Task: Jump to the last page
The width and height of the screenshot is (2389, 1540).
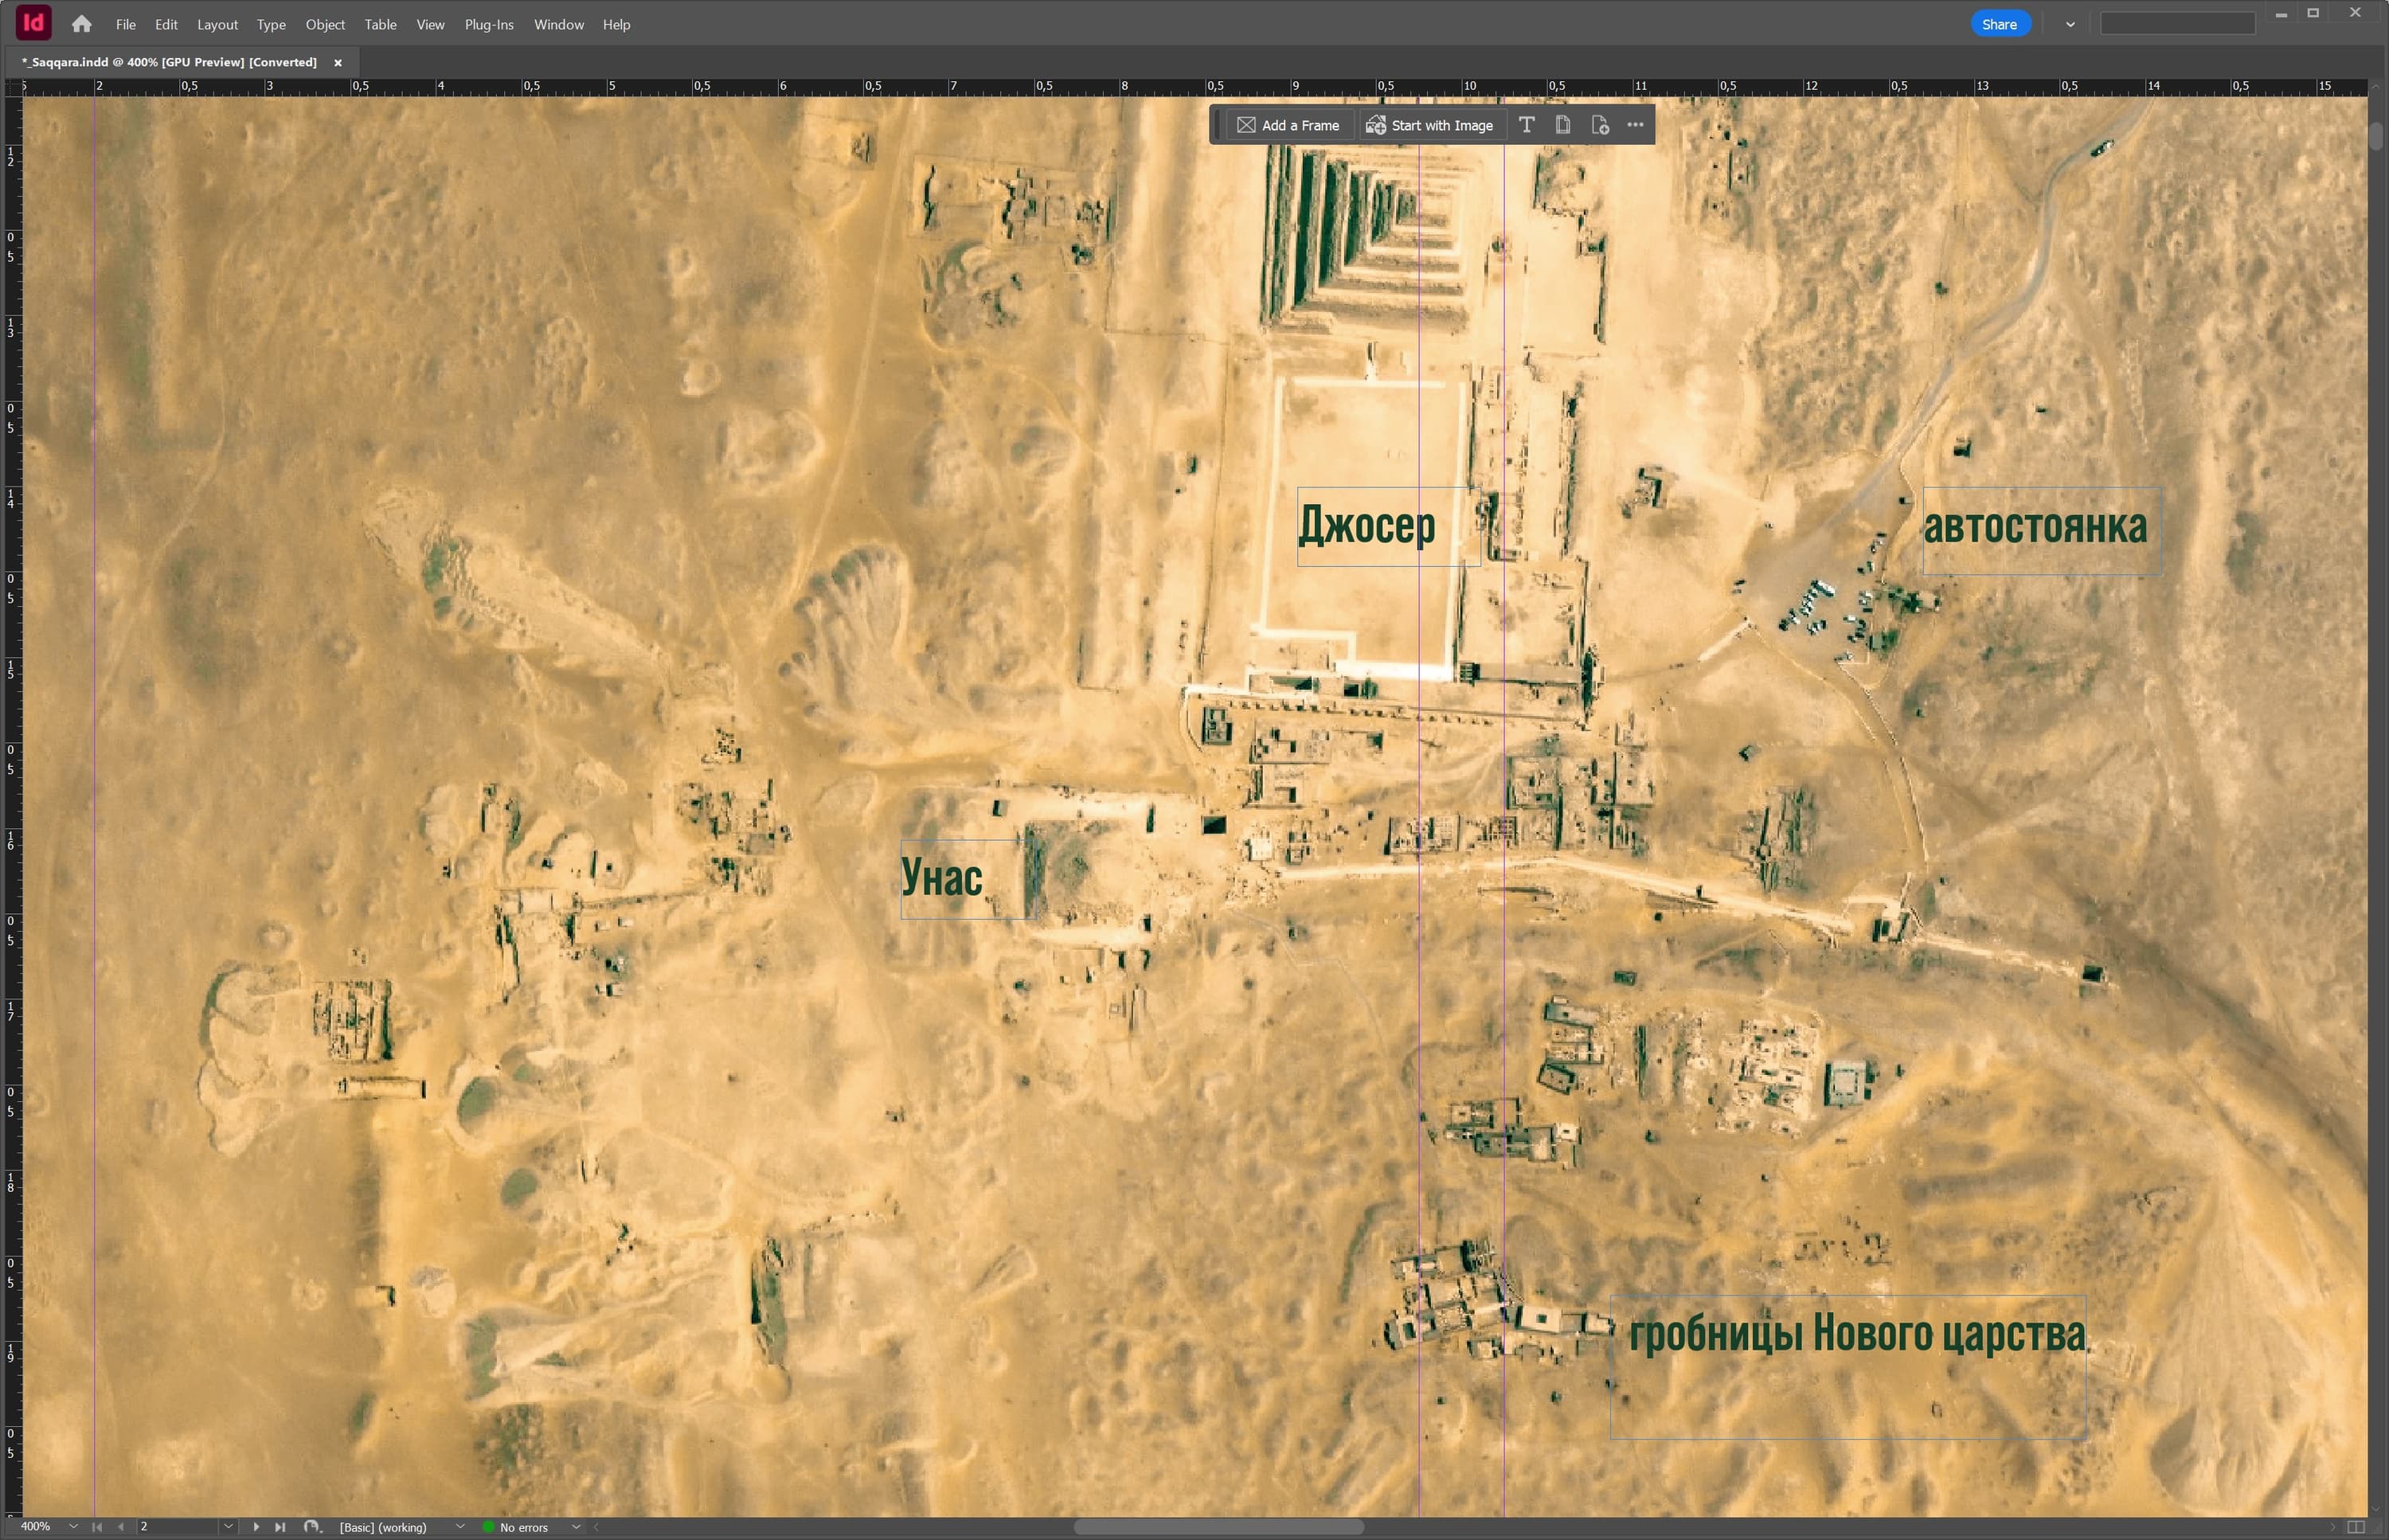Action: click(x=280, y=1527)
